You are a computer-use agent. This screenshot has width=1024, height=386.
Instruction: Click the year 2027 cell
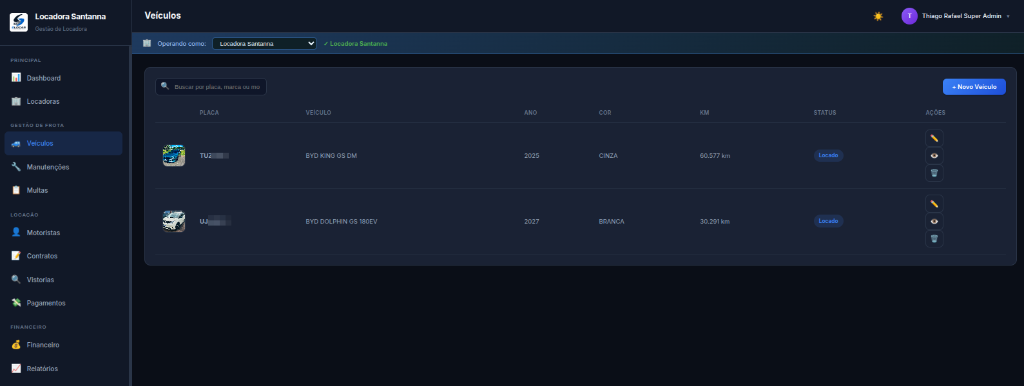(532, 221)
